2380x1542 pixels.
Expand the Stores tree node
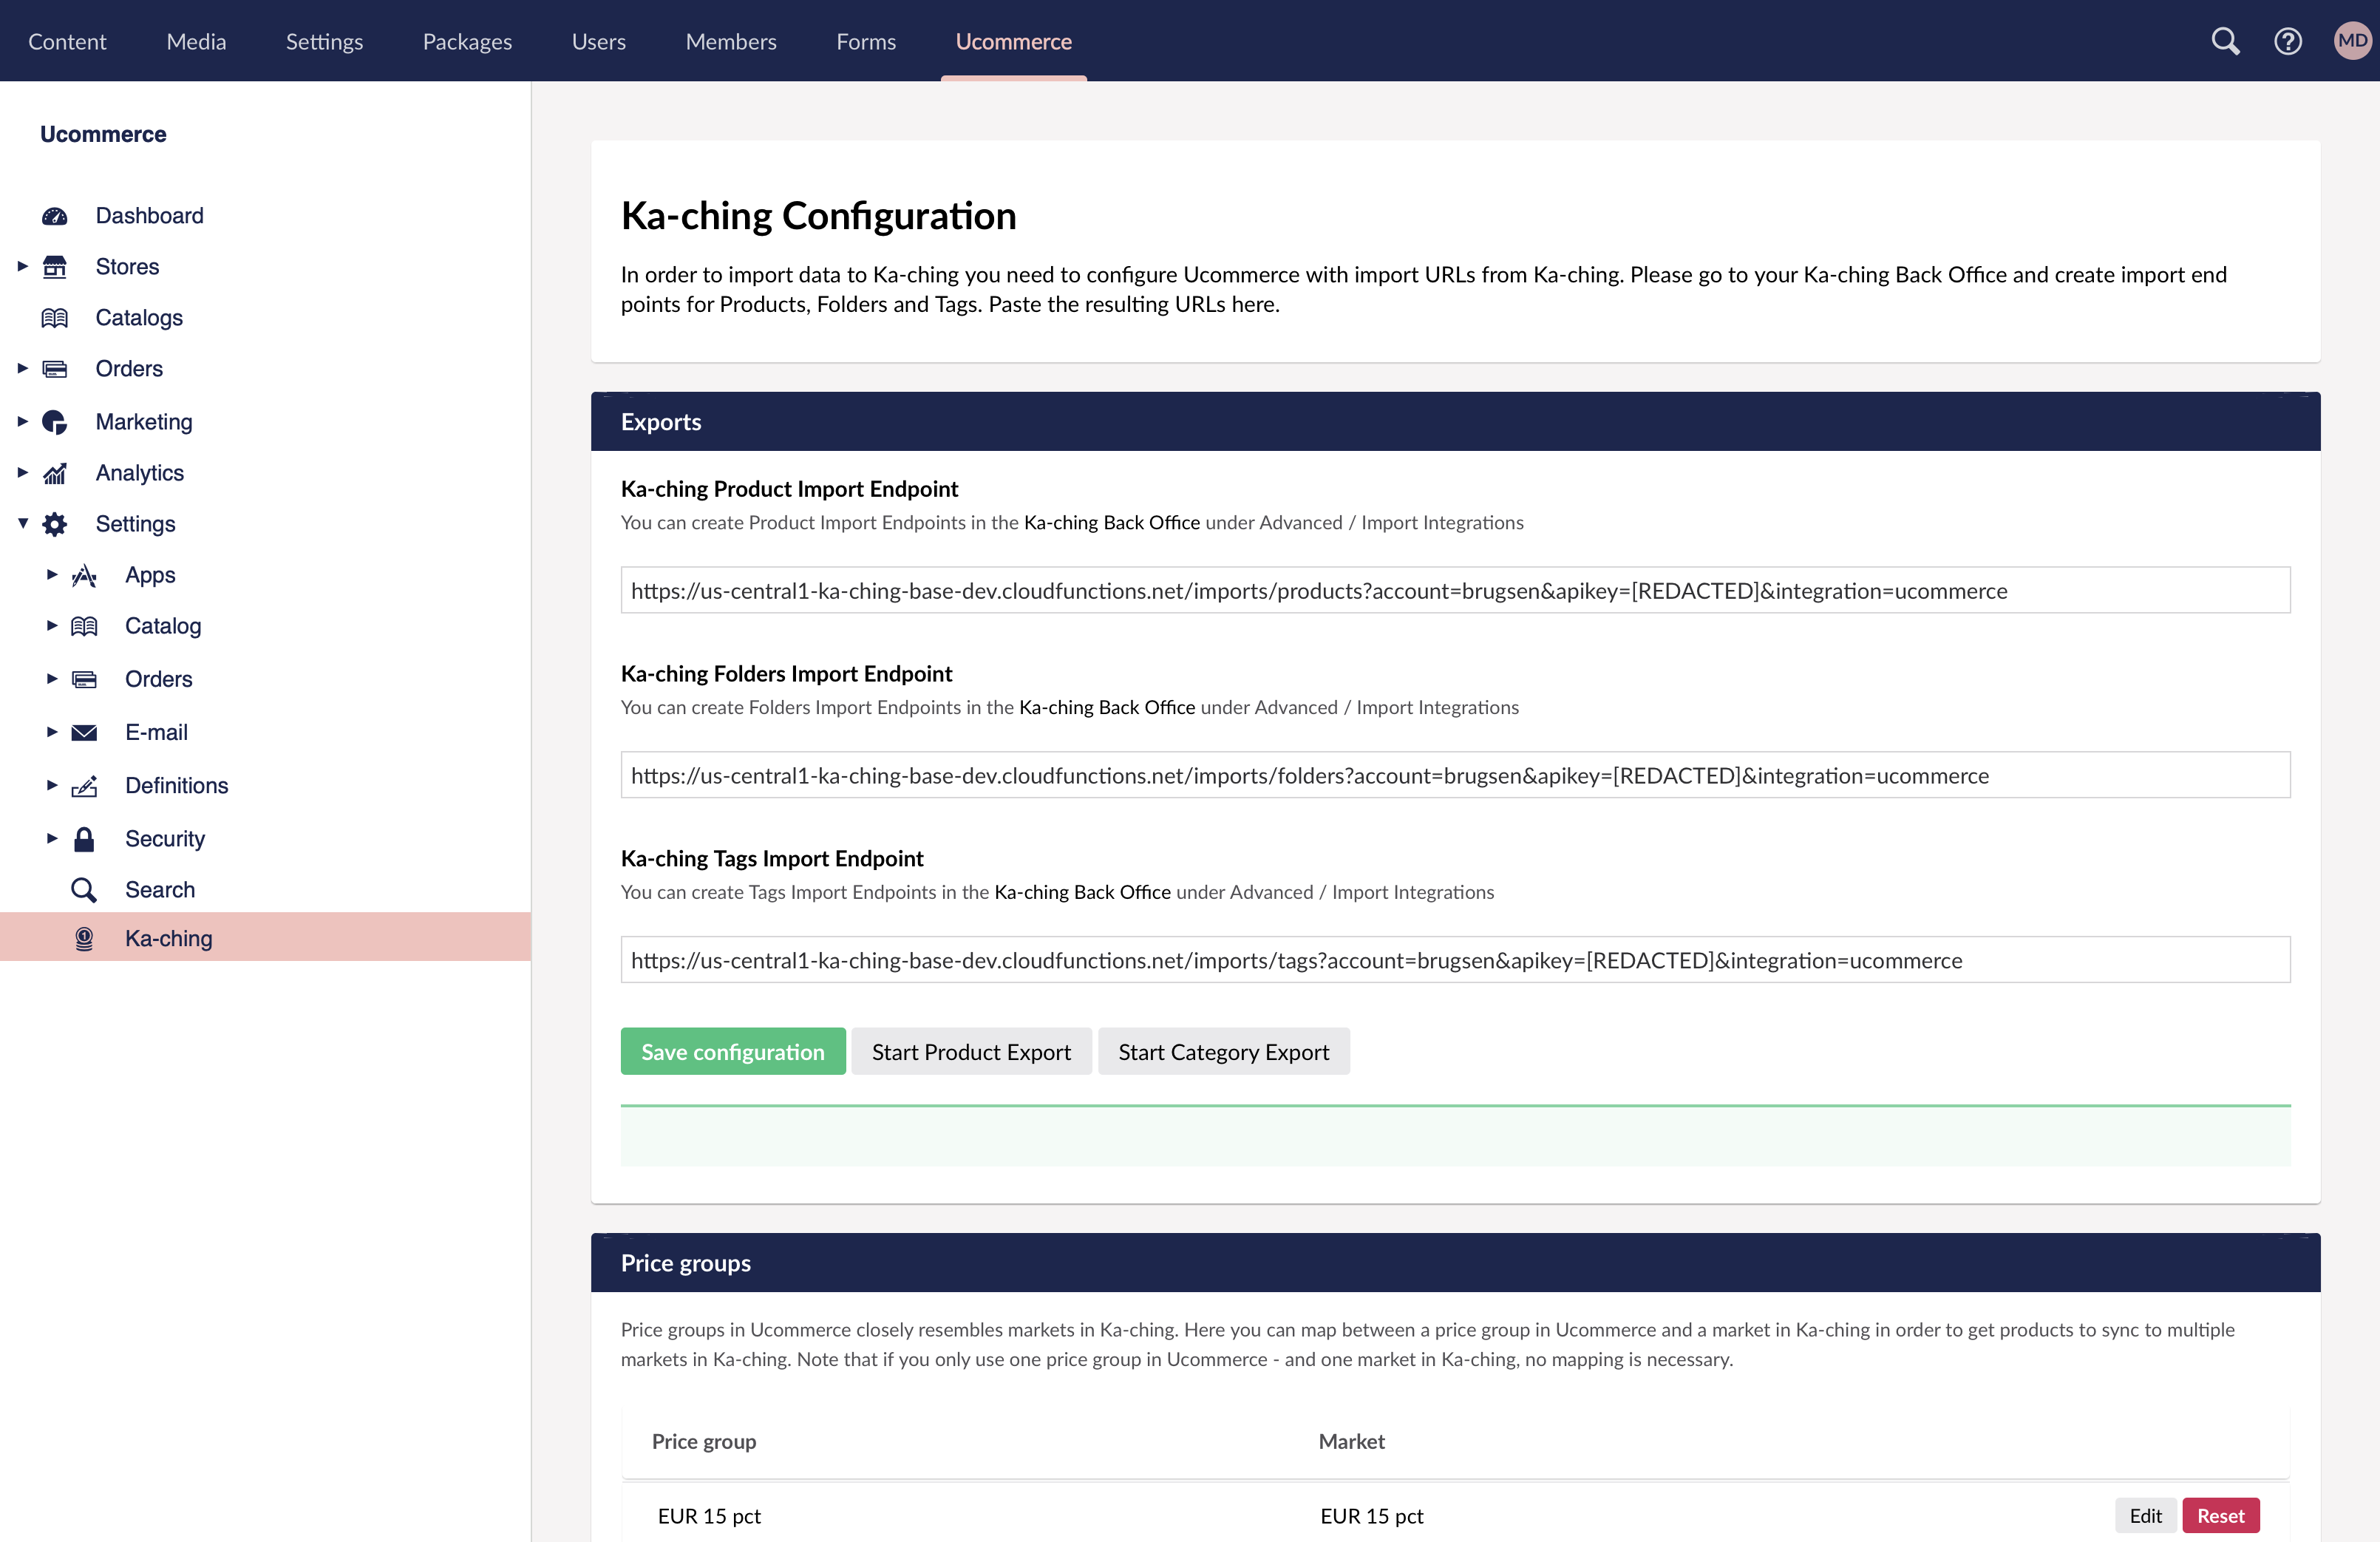pos(22,266)
